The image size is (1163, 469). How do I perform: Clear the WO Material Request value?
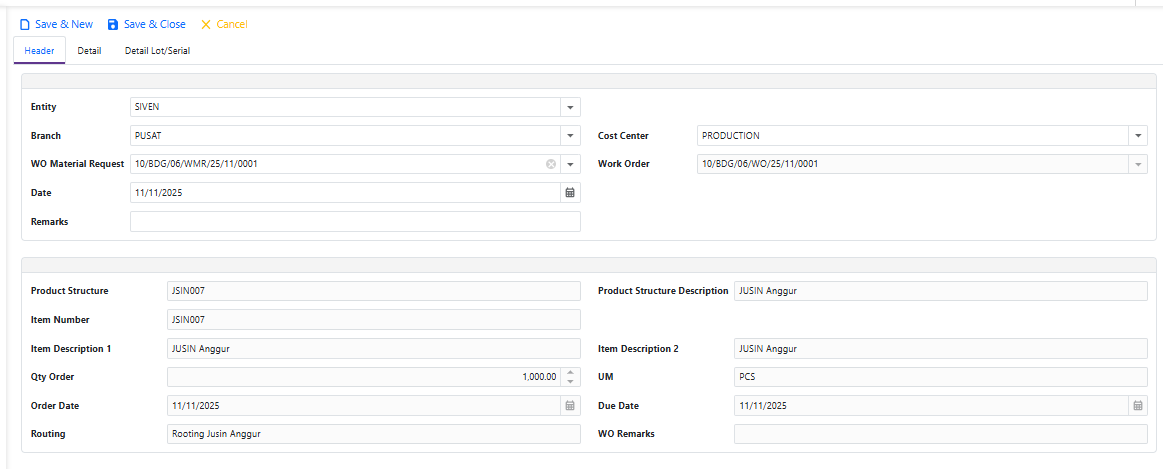point(551,164)
